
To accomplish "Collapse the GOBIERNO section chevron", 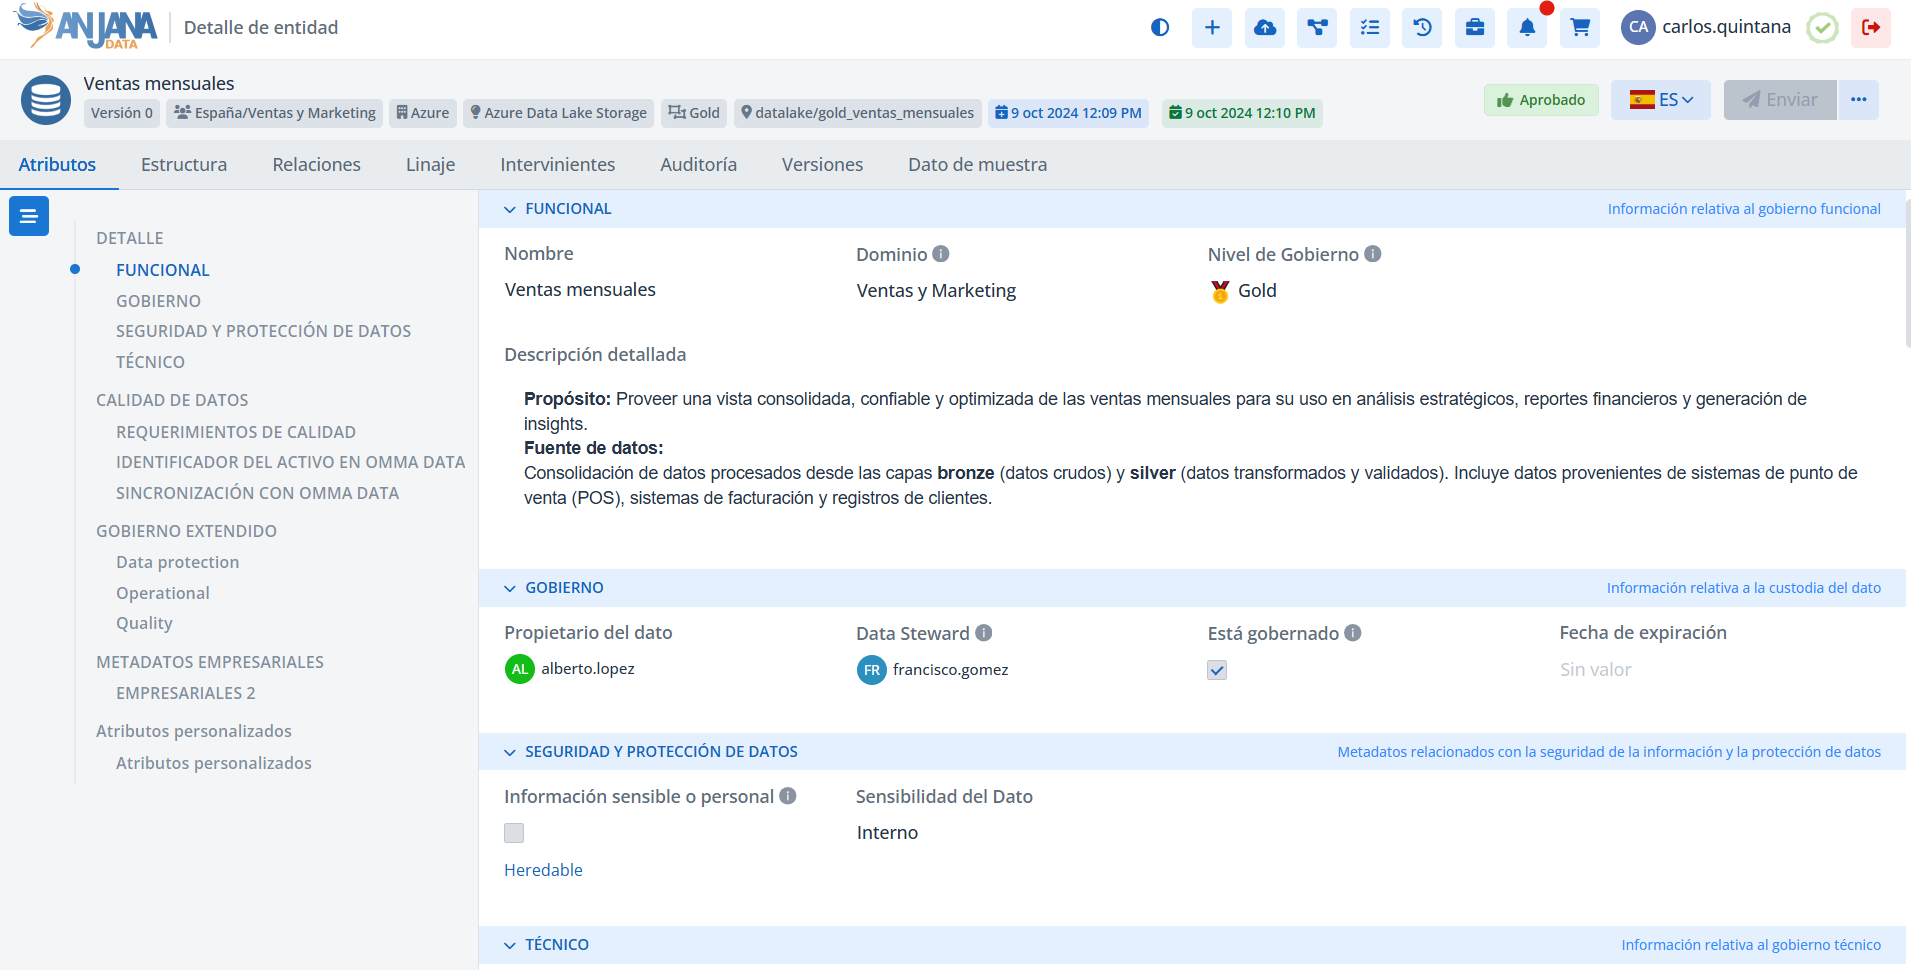I will pyautogui.click(x=510, y=588).
